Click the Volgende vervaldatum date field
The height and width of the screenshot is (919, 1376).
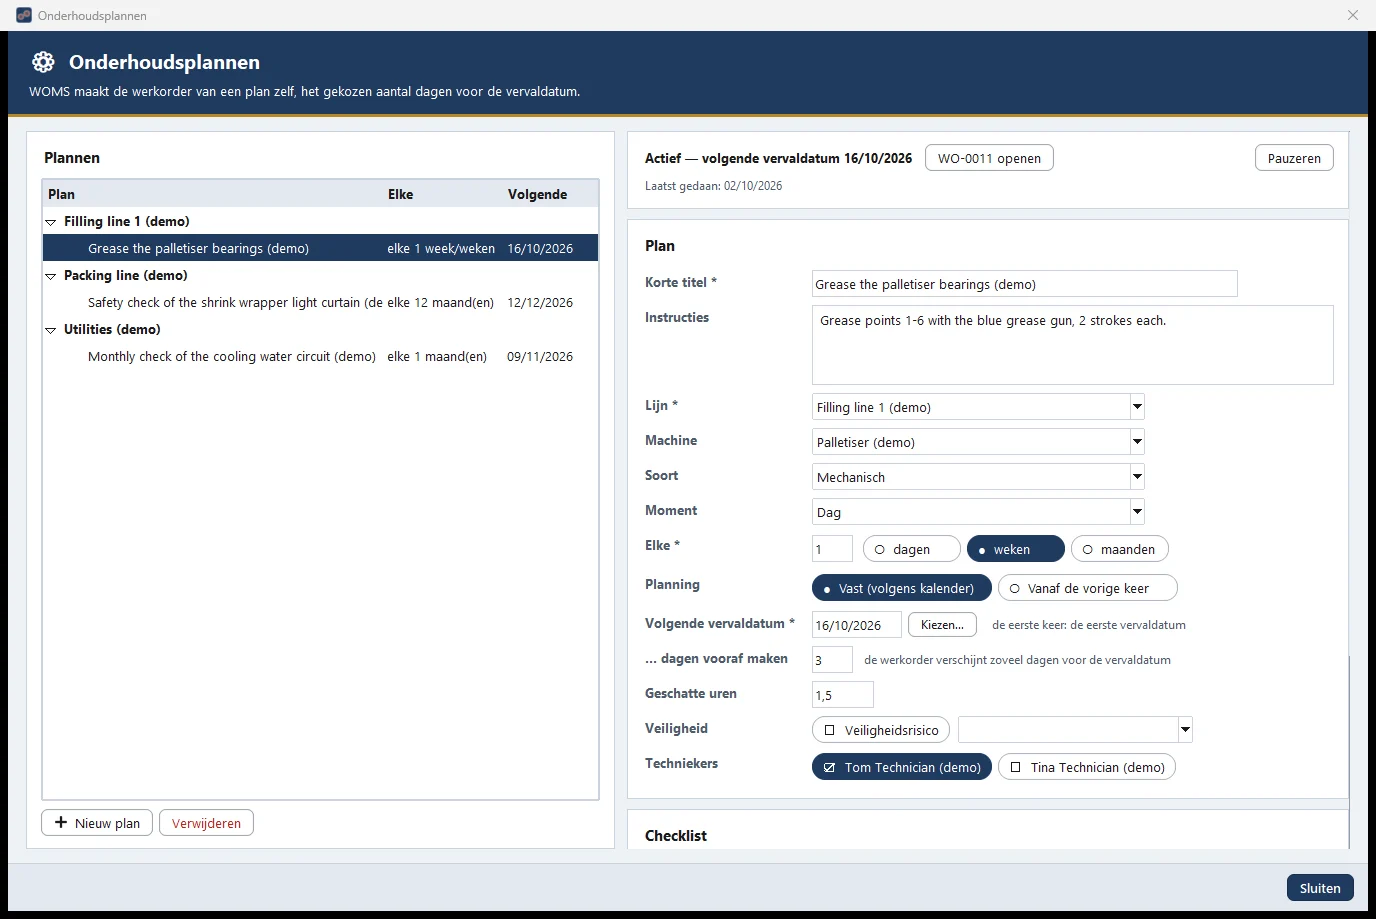tap(856, 625)
